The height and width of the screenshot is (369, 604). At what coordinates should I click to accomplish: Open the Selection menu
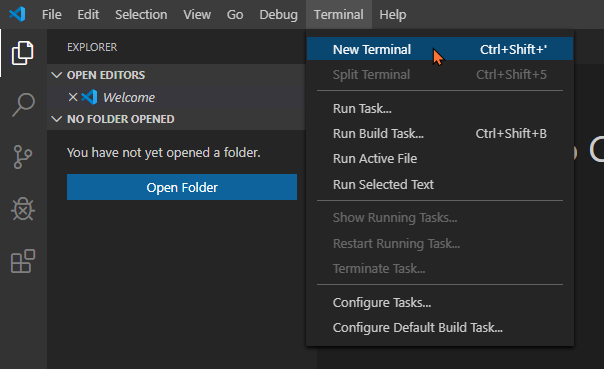click(141, 15)
